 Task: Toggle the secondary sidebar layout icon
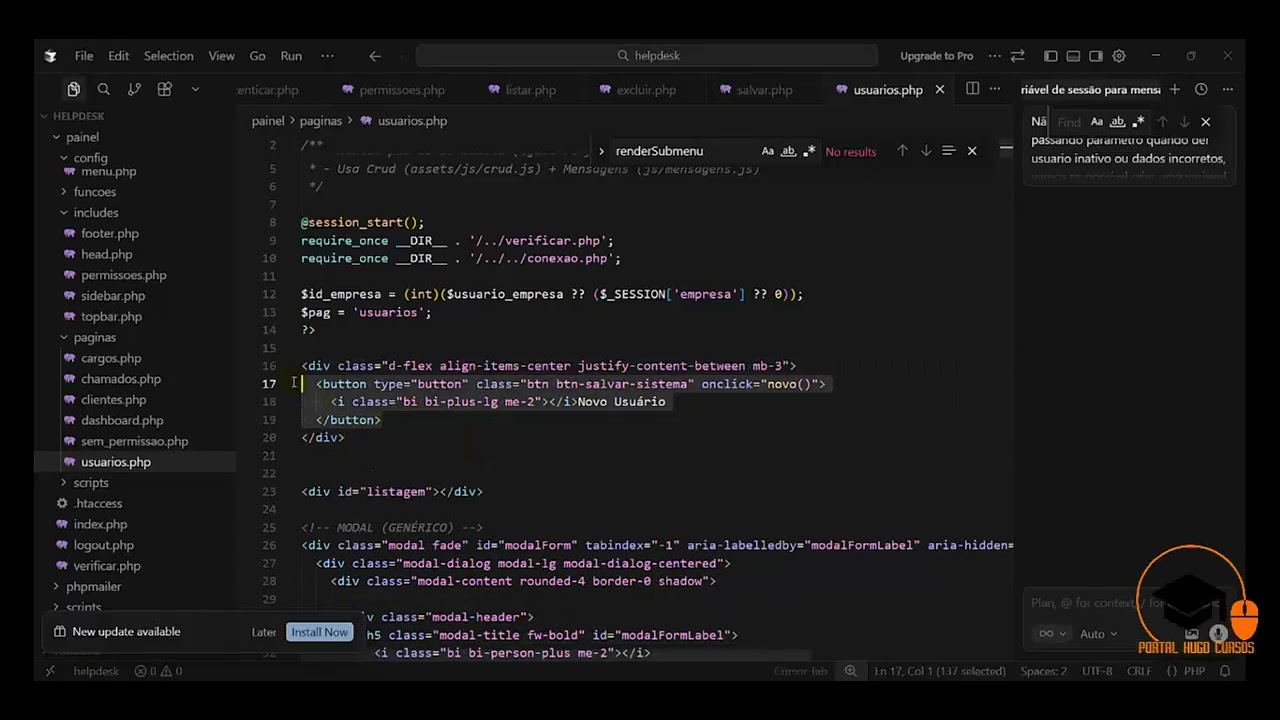pyautogui.click(x=1096, y=56)
